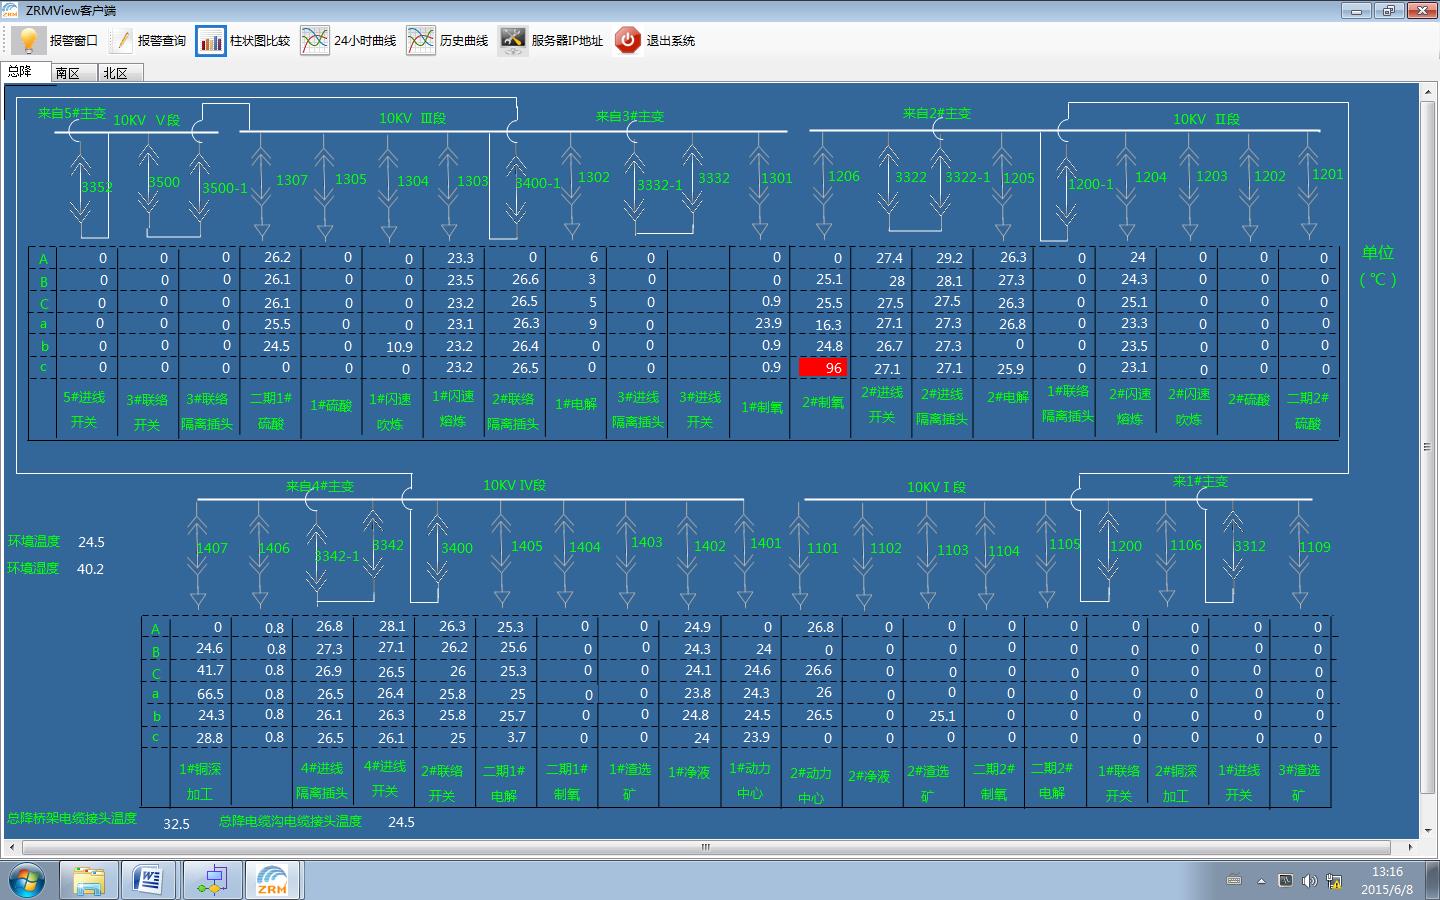
Task: Open ZRM app in Windows taskbar
Action: (x=272, y=881)
